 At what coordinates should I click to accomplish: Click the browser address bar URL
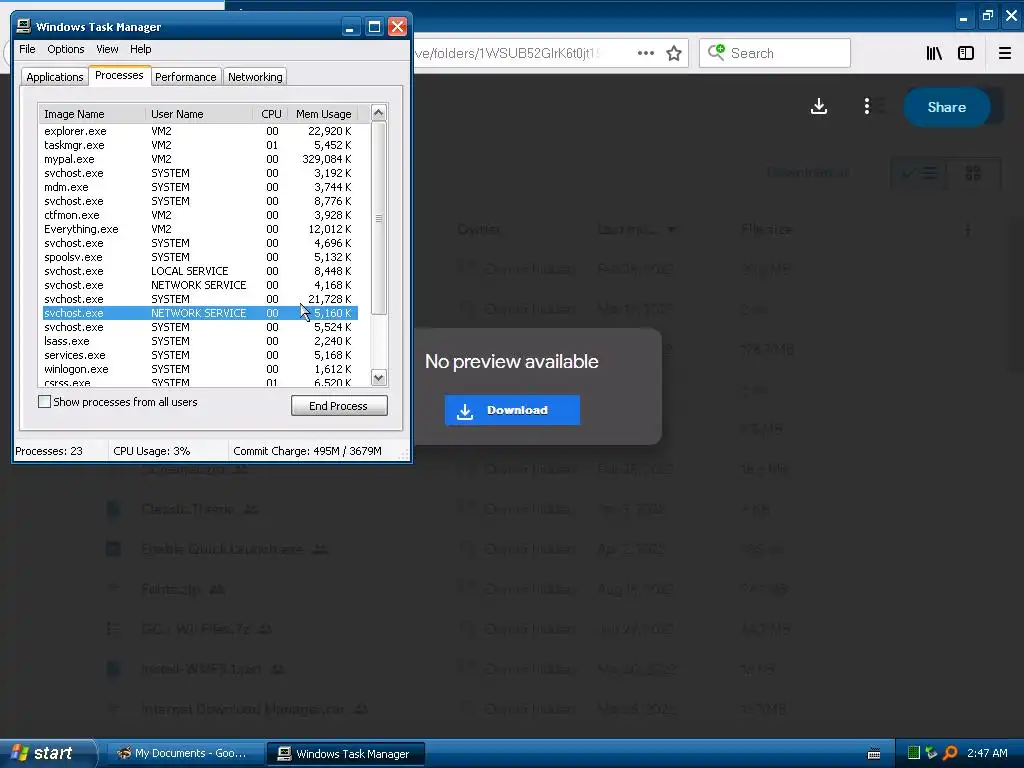(506, 53)
